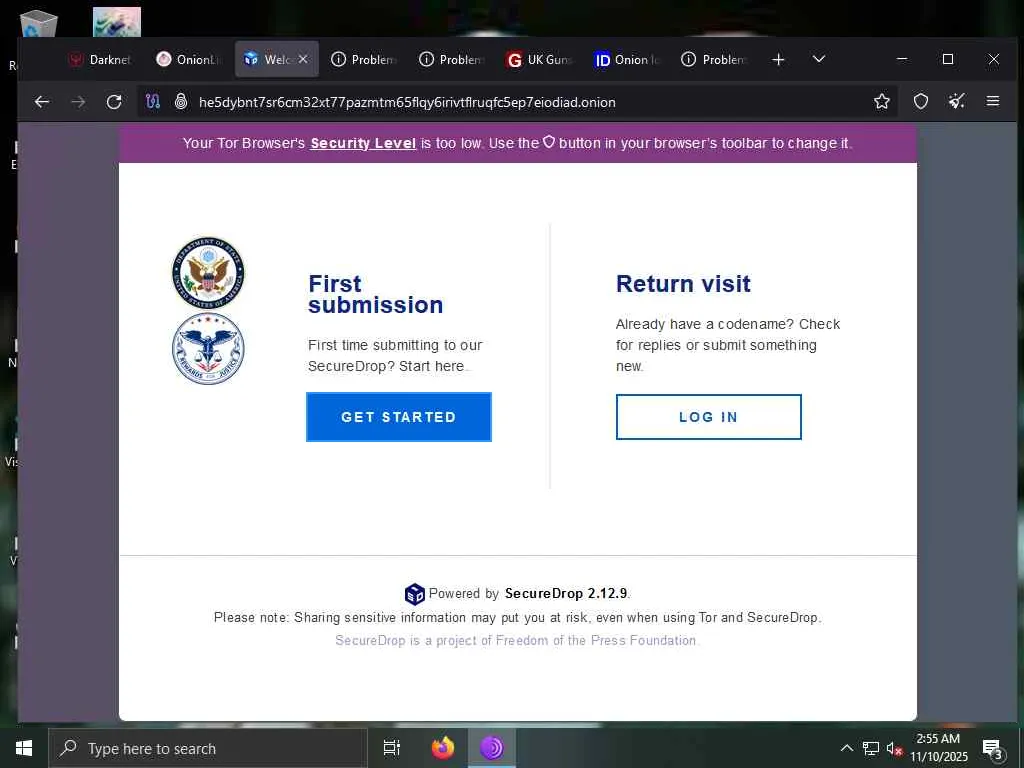The image size is (1024, 768).
Task: Open the Tor circuit display icon
Action: [153, 102]
